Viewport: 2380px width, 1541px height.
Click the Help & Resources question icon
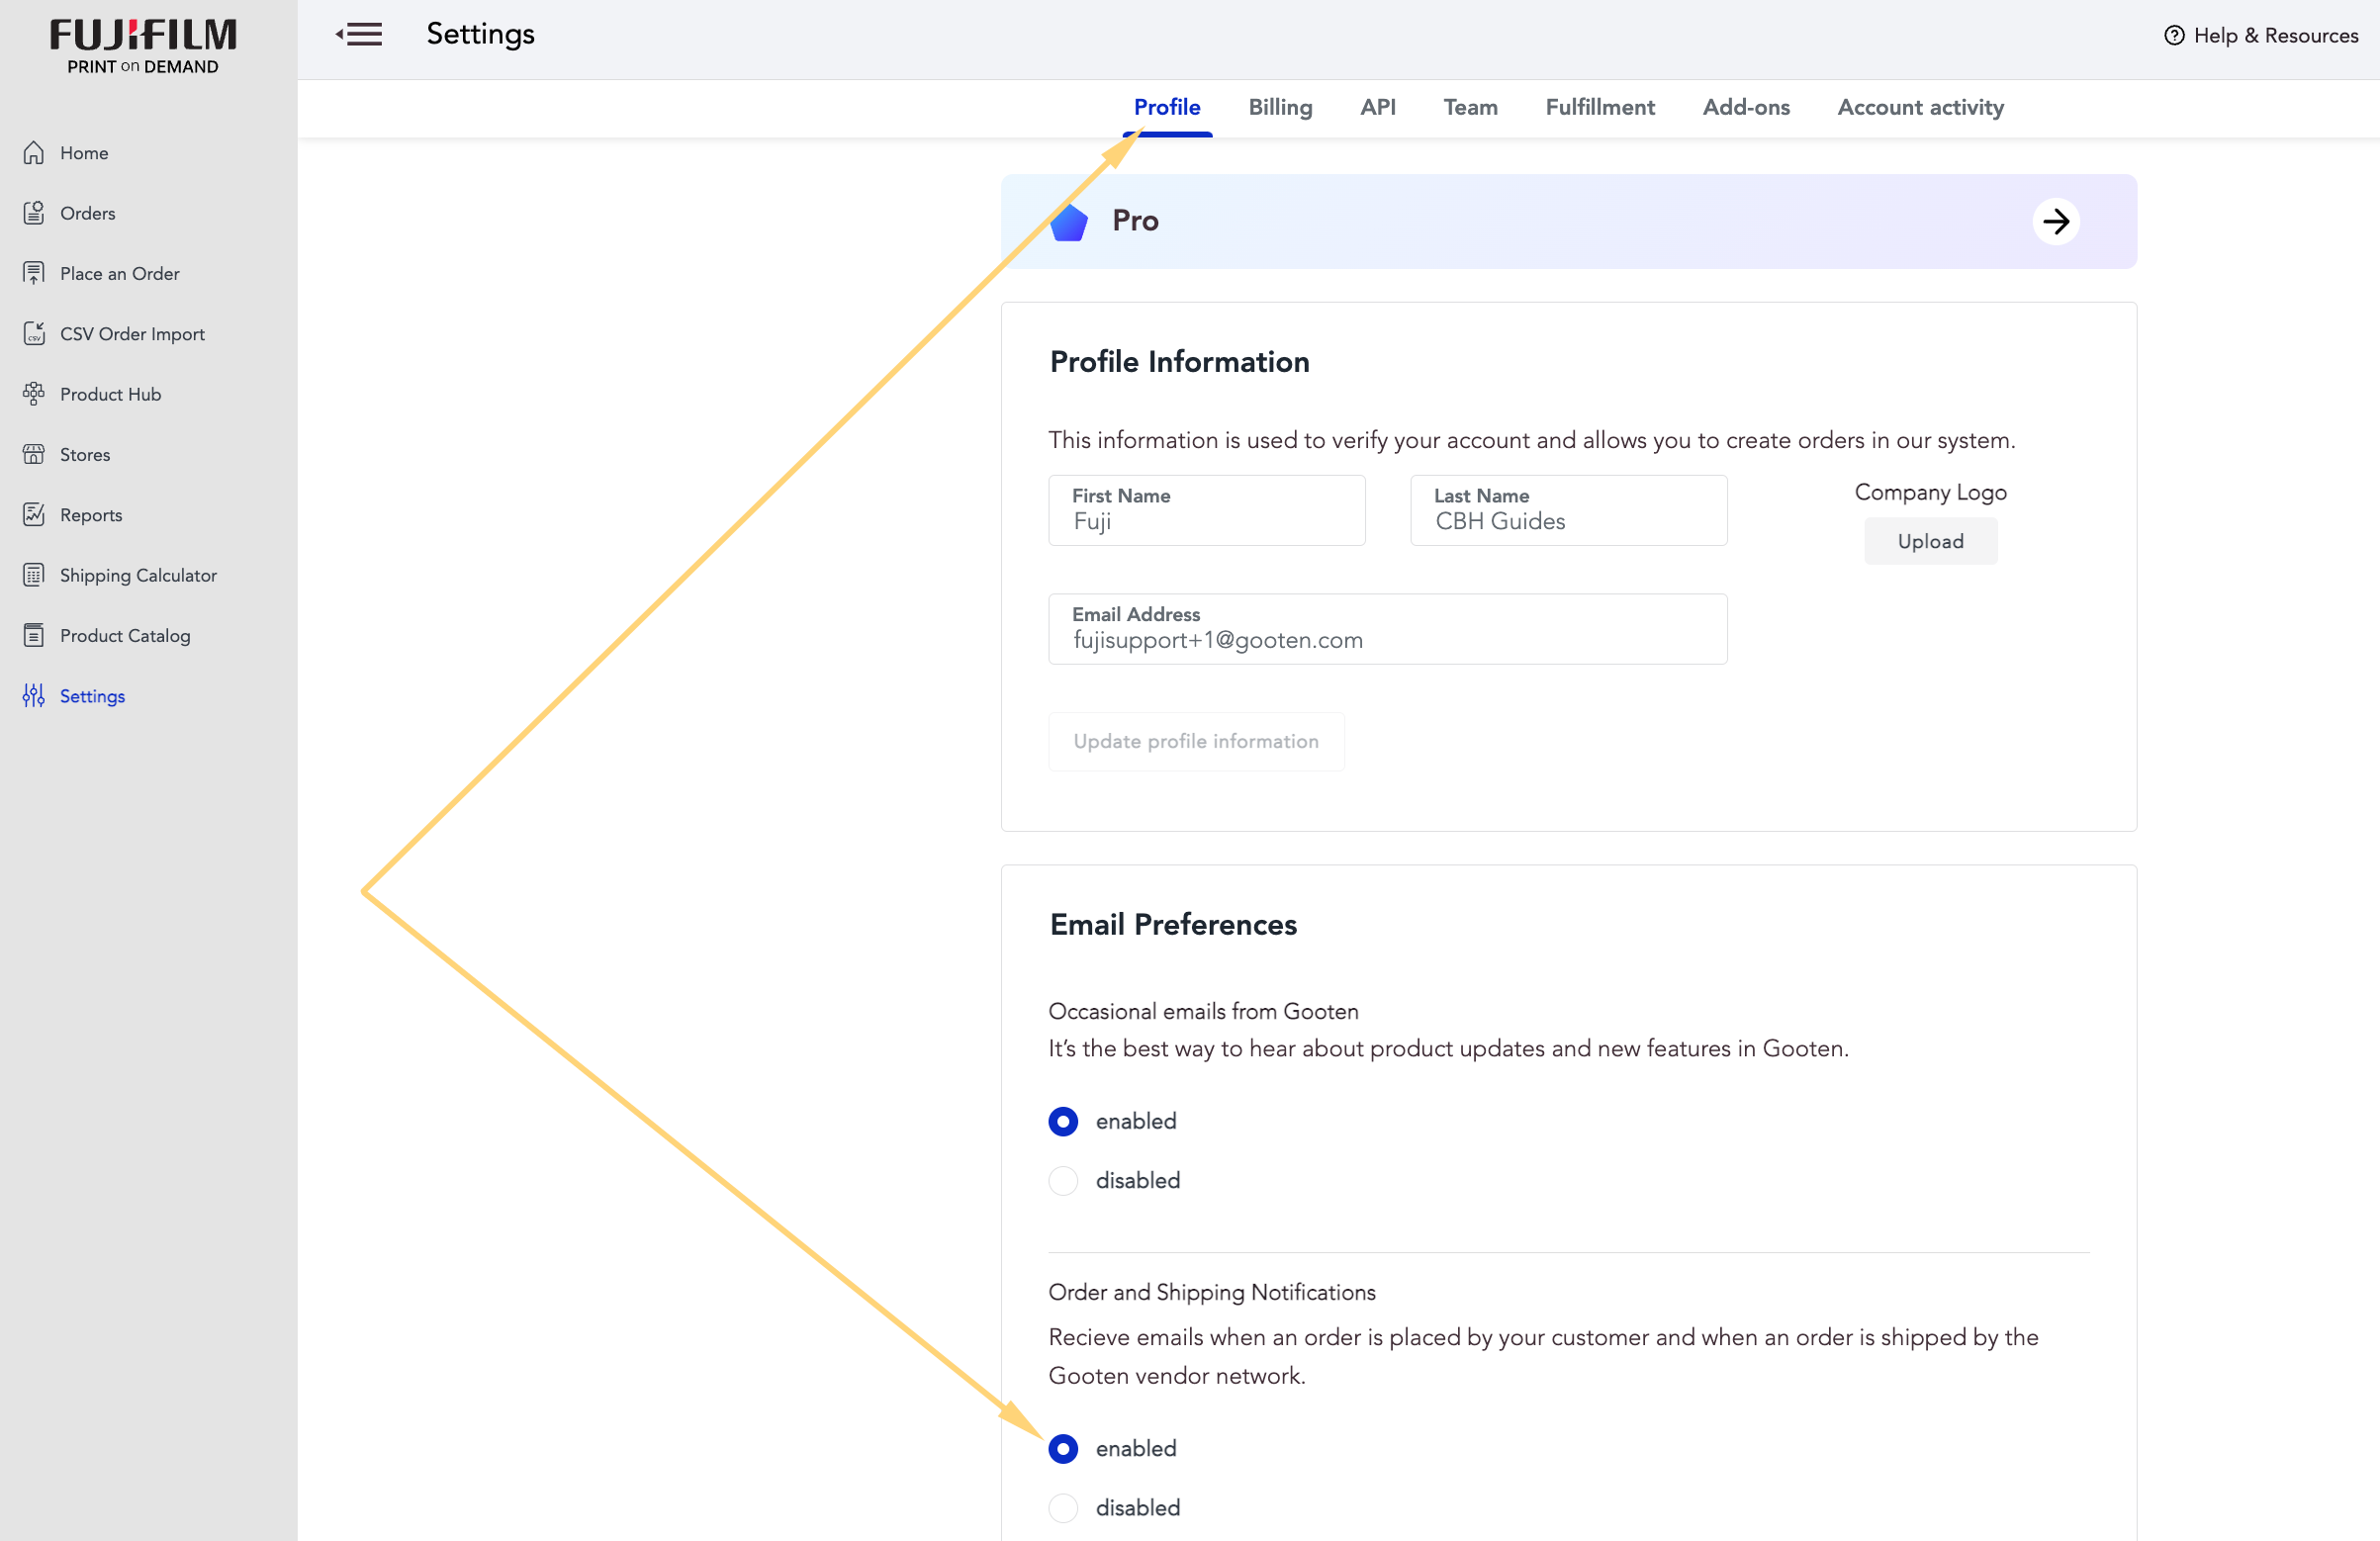[x=2174, y=35]
